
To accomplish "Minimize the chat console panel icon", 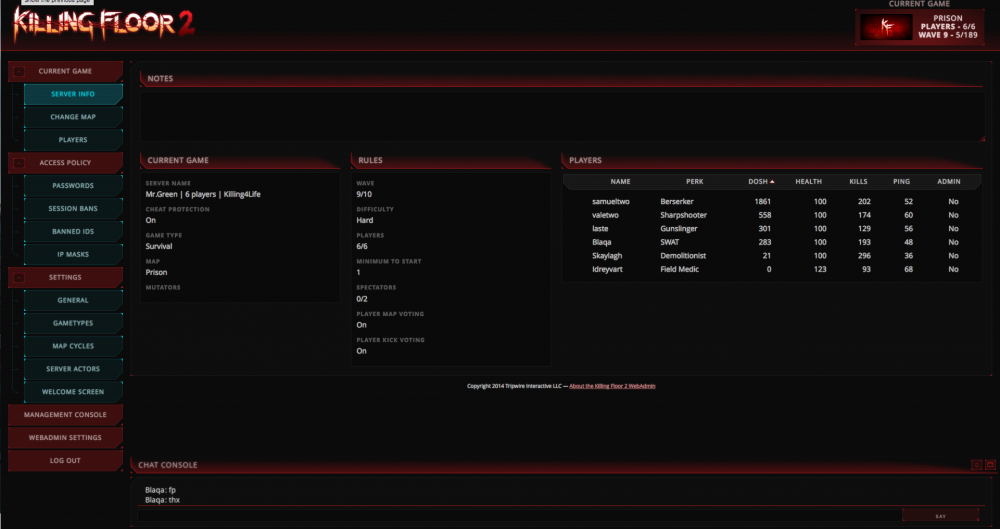I will [x=976, y=465].
